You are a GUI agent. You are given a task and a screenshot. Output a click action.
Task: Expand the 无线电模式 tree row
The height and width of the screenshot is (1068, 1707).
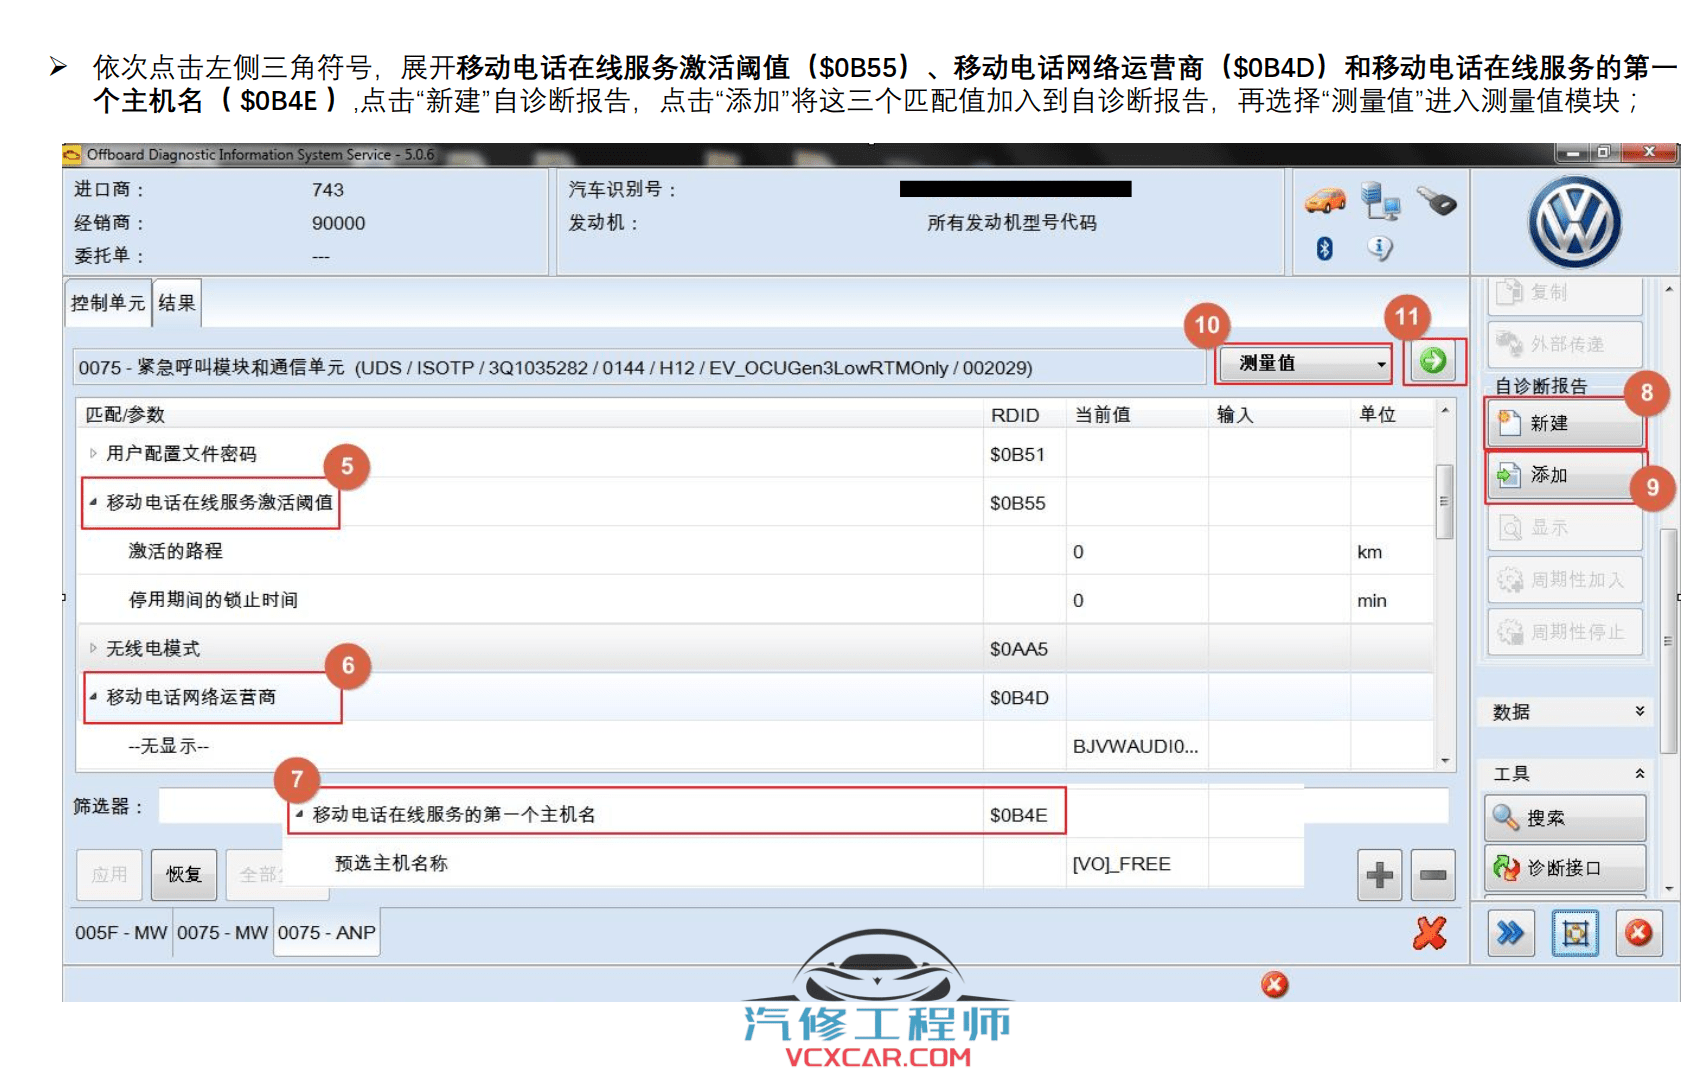coord(93,649)
